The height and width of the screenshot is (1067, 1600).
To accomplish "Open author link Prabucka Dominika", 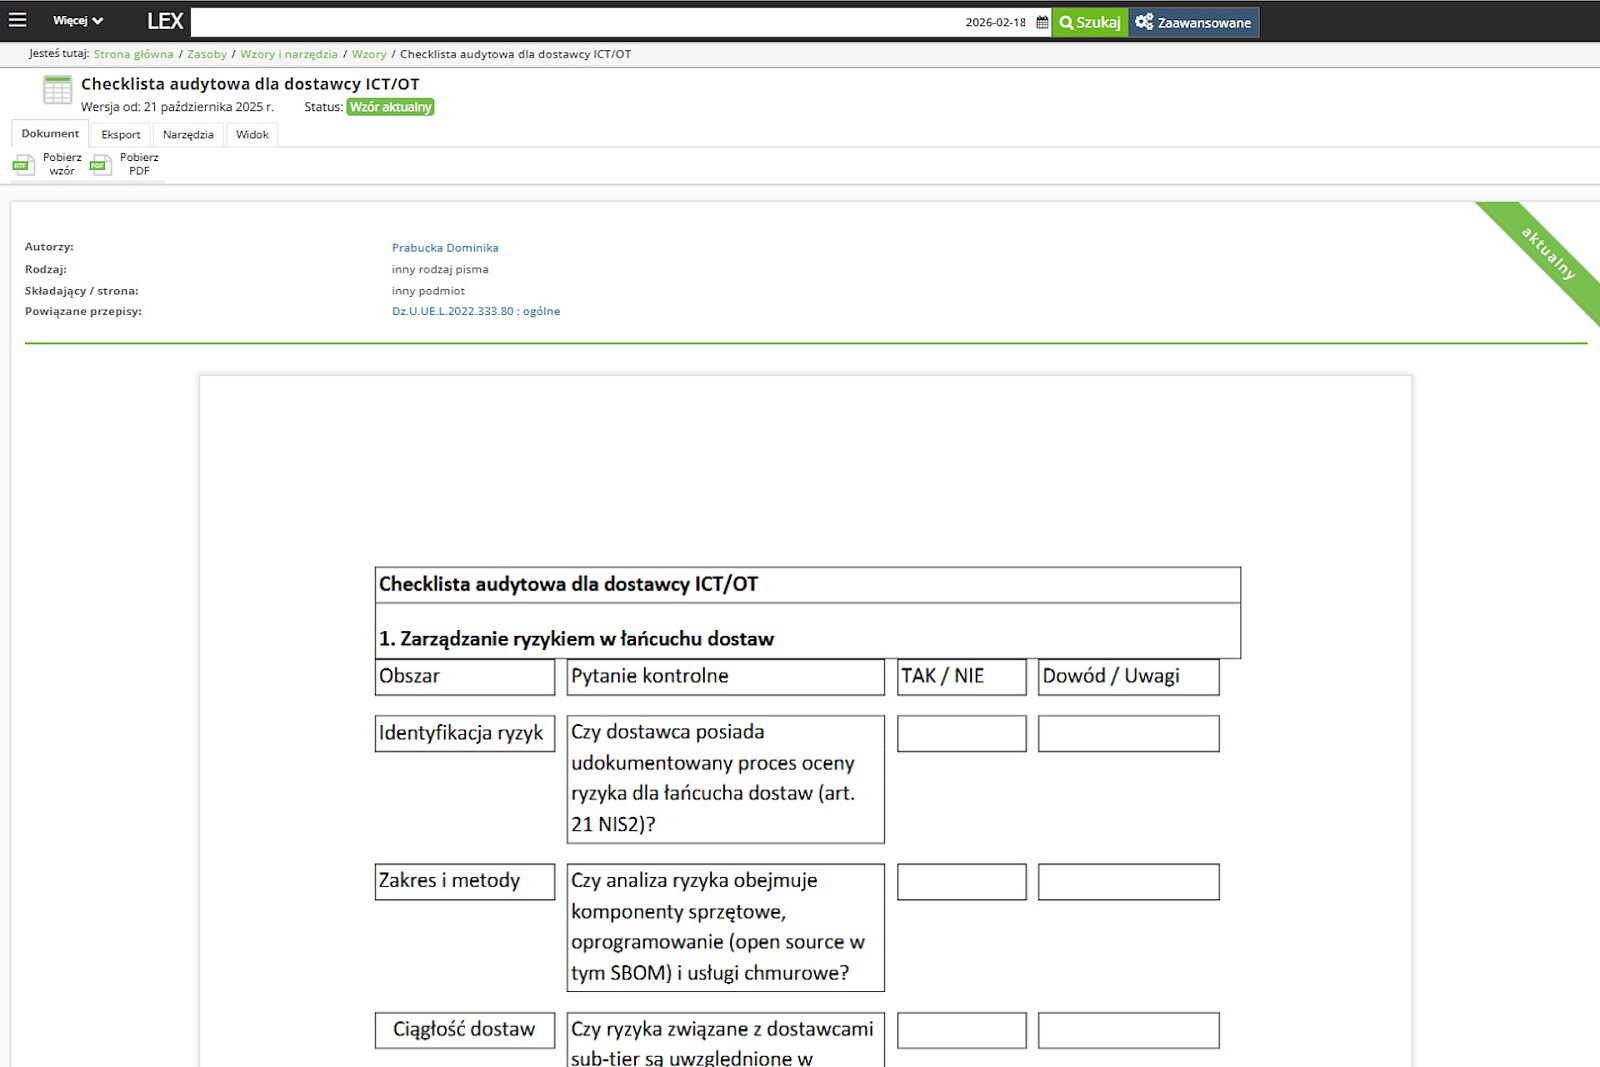I will (445, 248).
